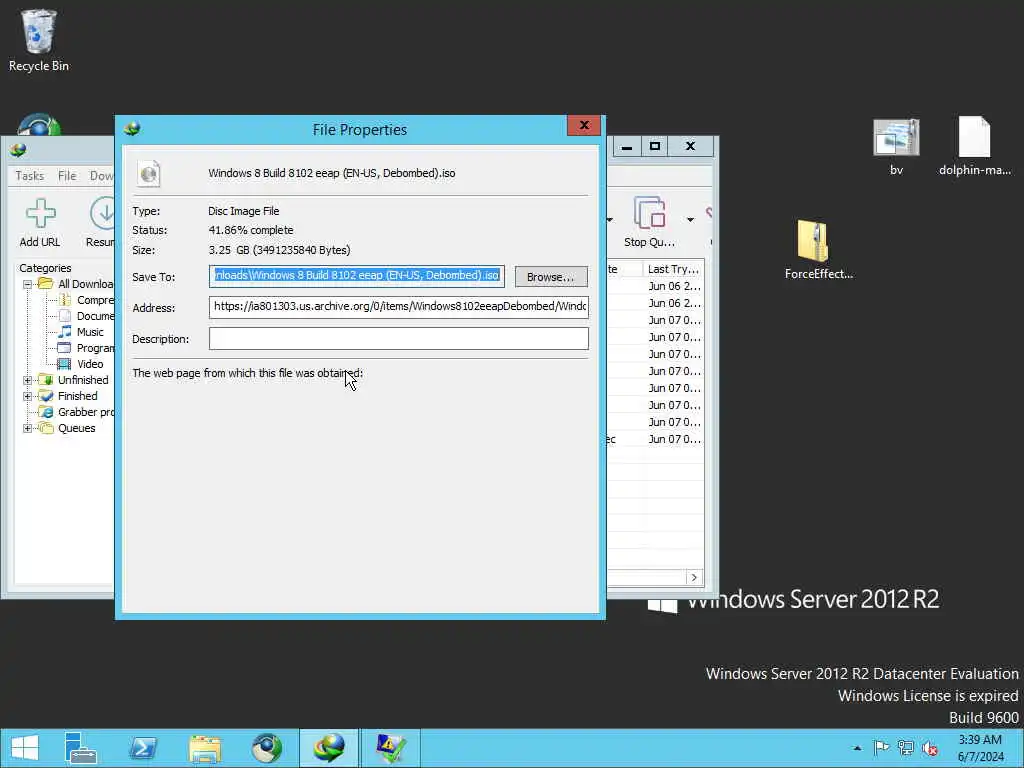This screenshot has width=1024, height=768.
Task: Click the '41.86% complete' status text
Action: 251,230
